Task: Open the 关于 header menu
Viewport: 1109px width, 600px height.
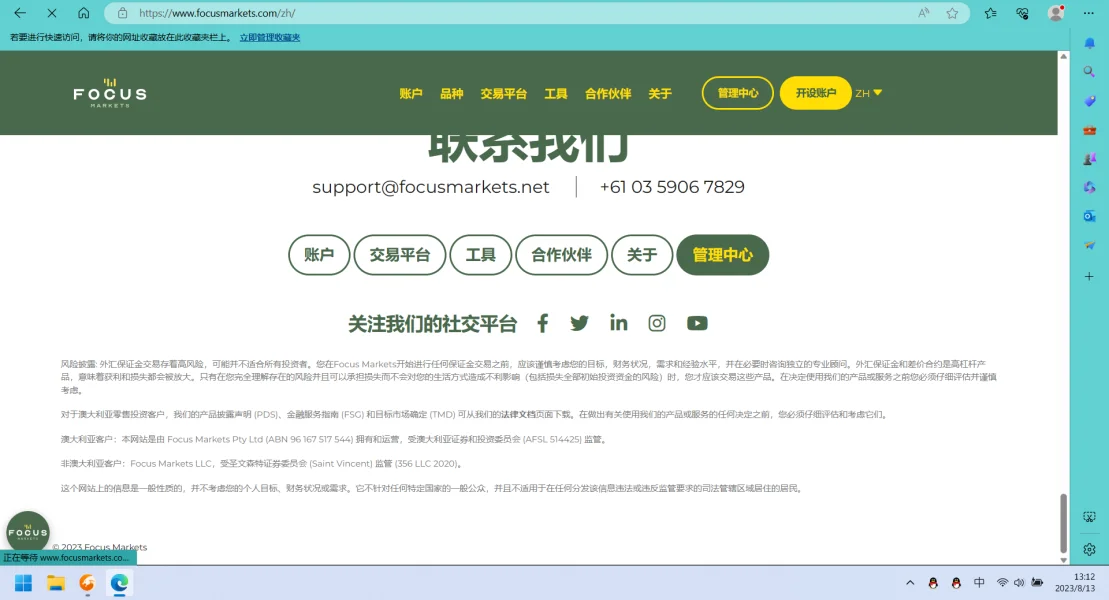Action: click(660, 93)
